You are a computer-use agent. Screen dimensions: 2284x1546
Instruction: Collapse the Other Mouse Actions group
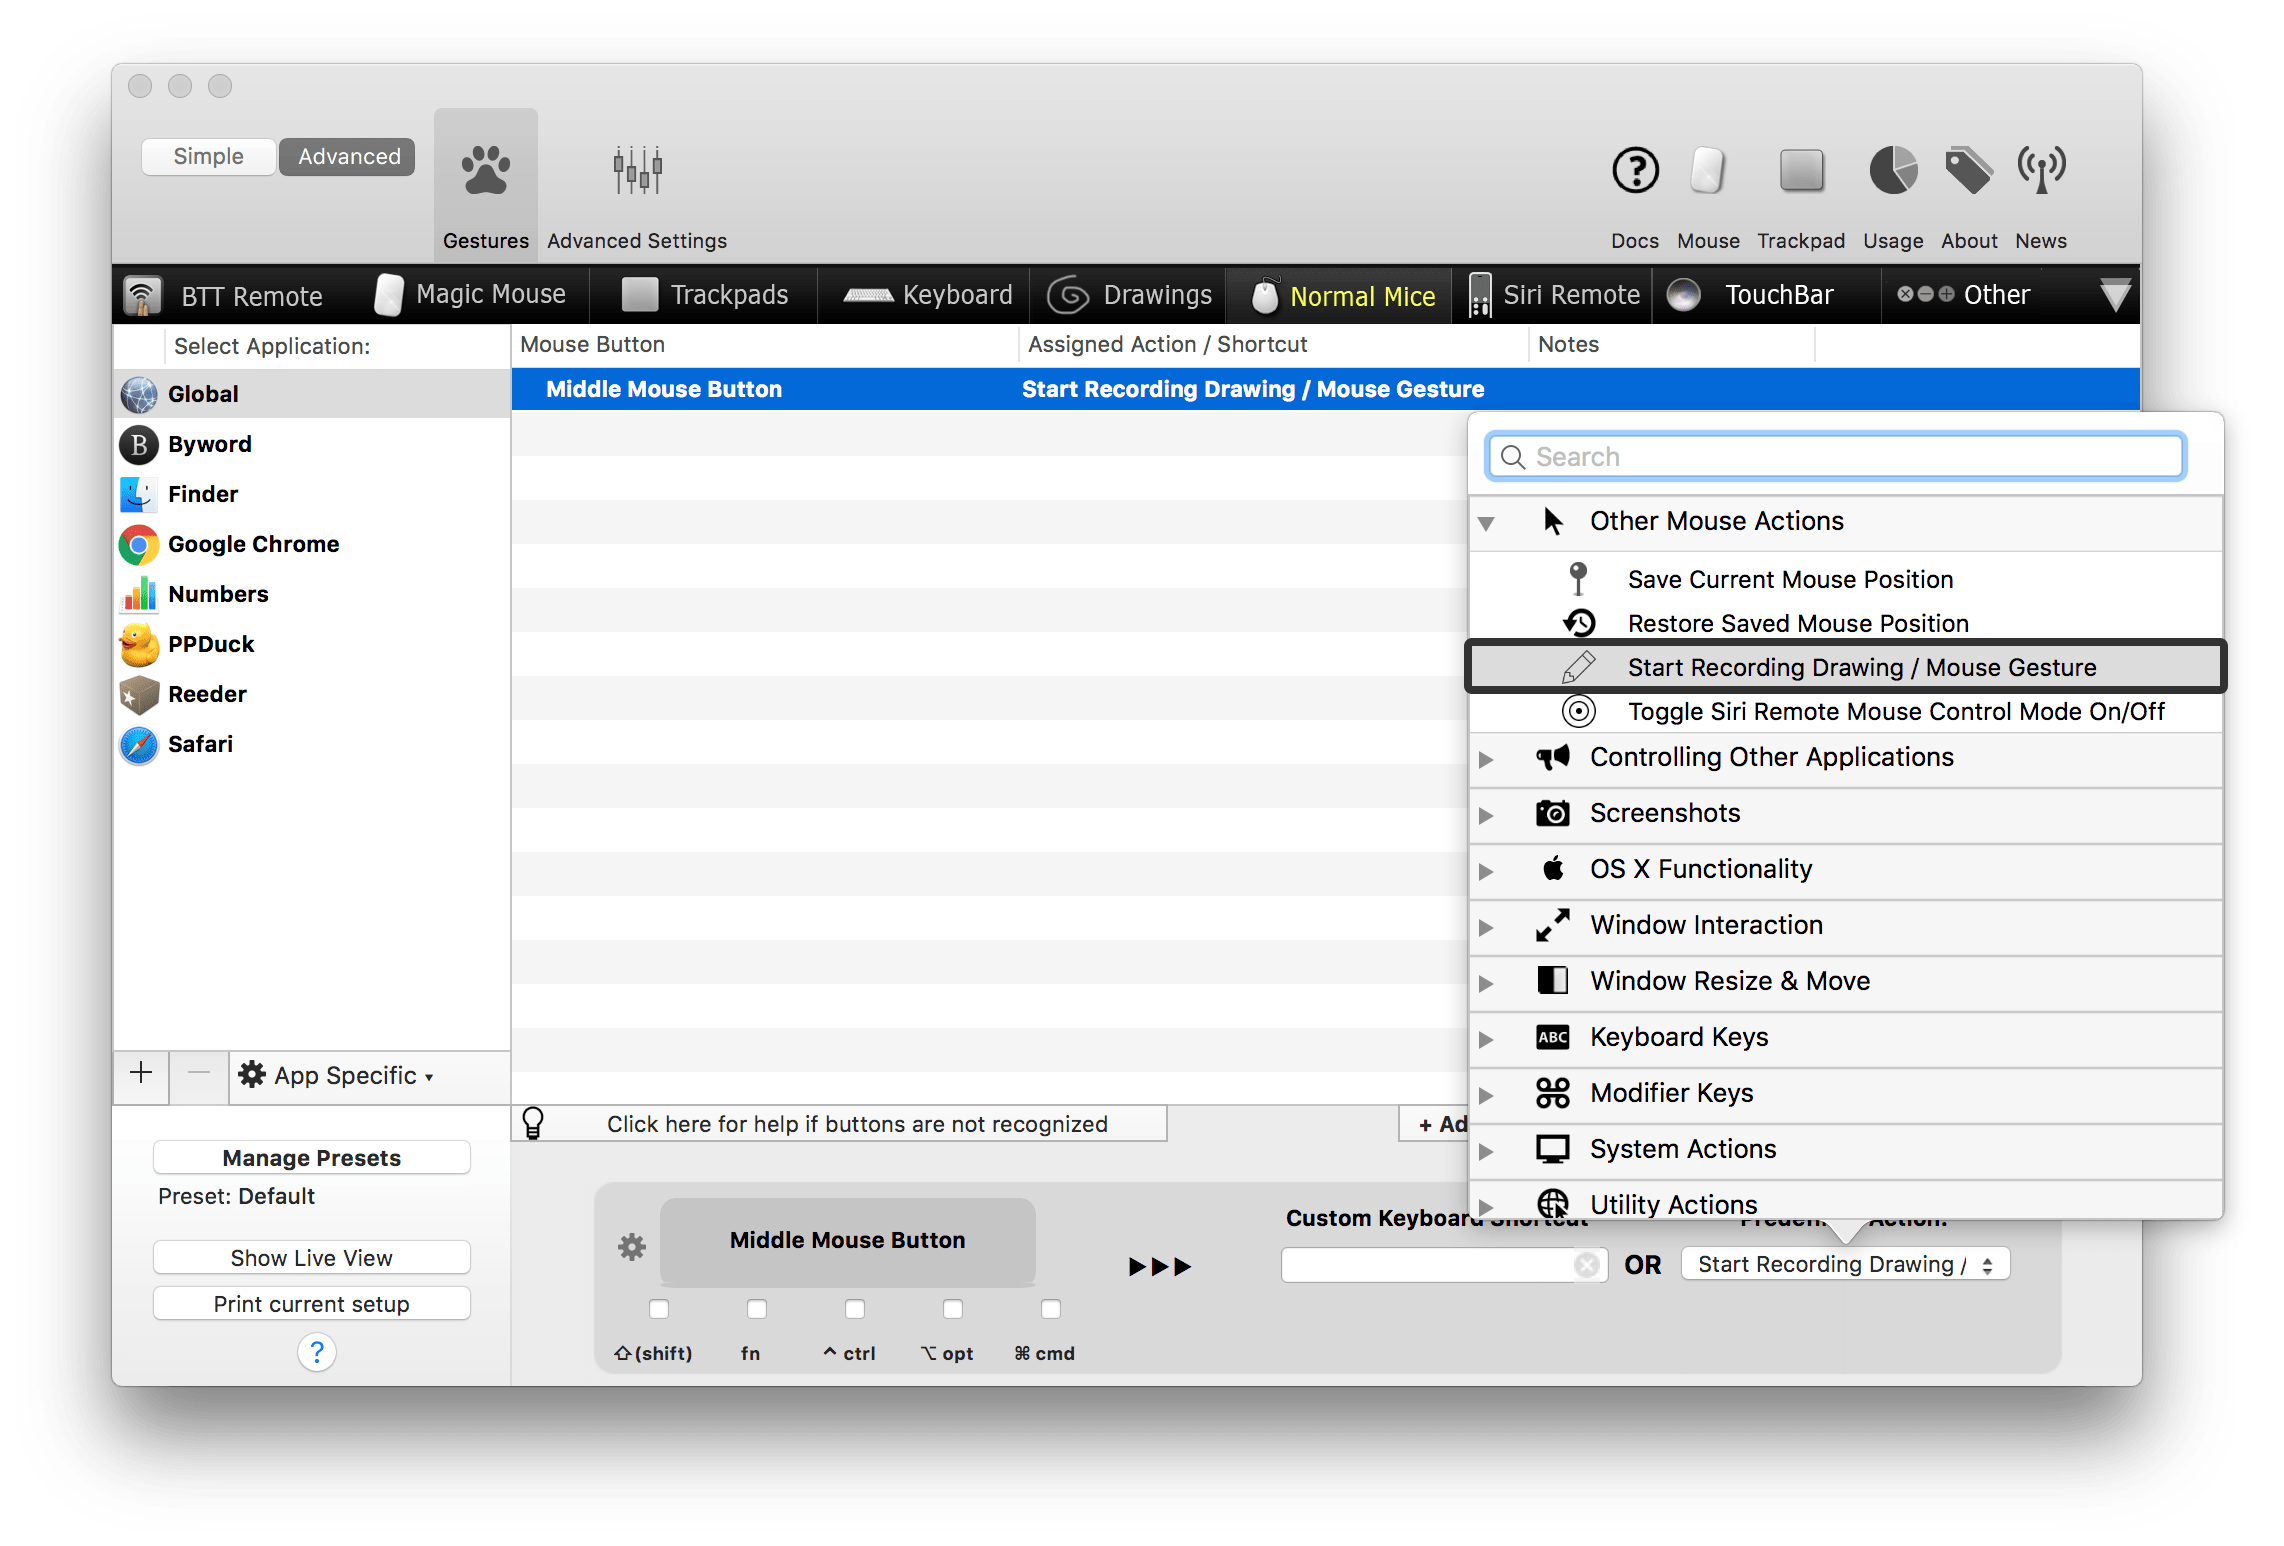(1486, 523)
